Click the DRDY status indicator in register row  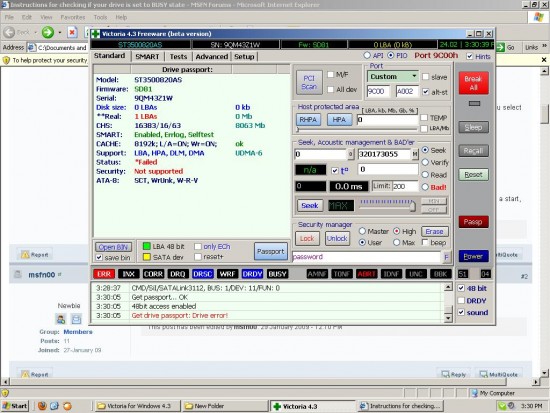click(x=252, y=274)
